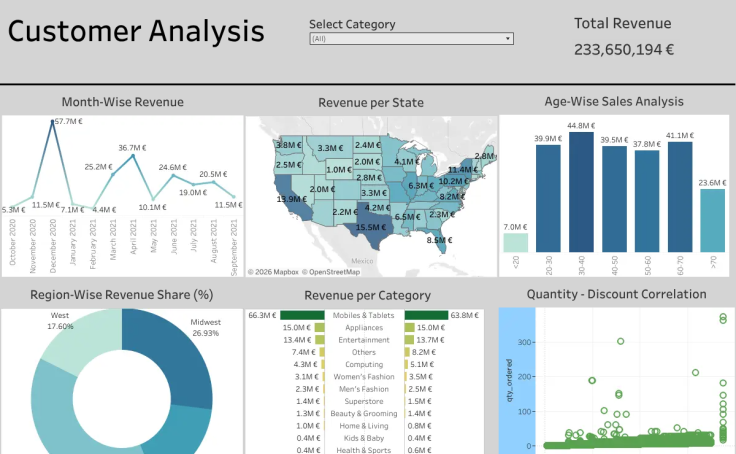
Task: Select North Dakota's 2.4M € label
Action: [368, 145]
